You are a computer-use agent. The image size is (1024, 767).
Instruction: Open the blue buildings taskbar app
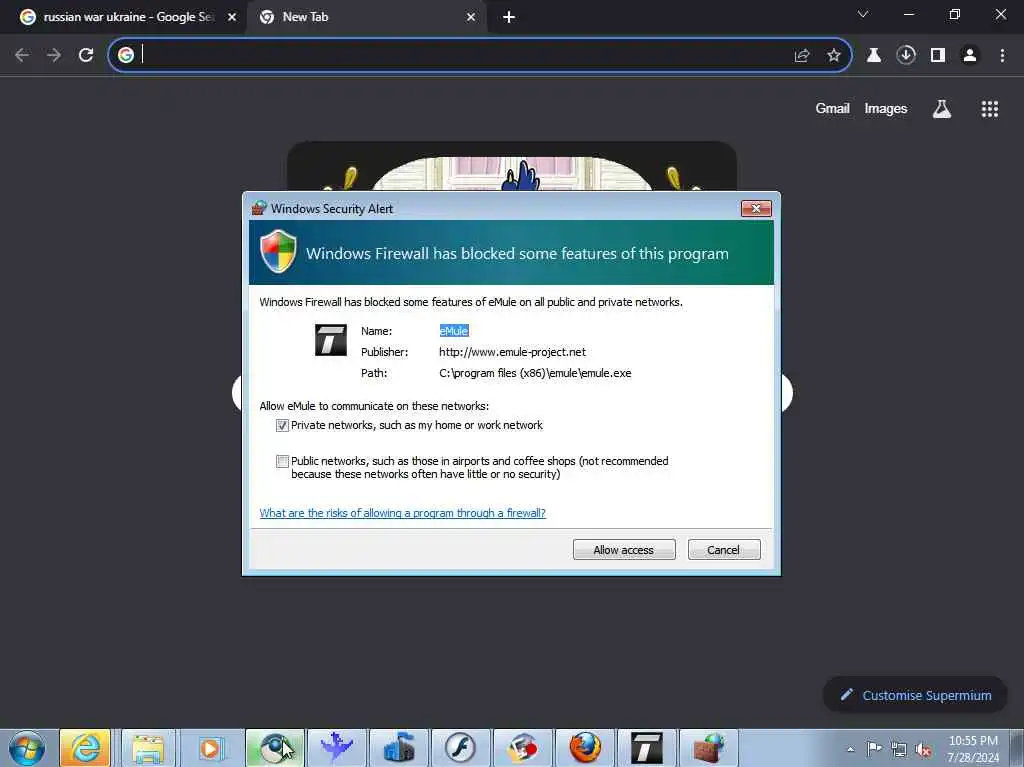(x=398, y=747)
